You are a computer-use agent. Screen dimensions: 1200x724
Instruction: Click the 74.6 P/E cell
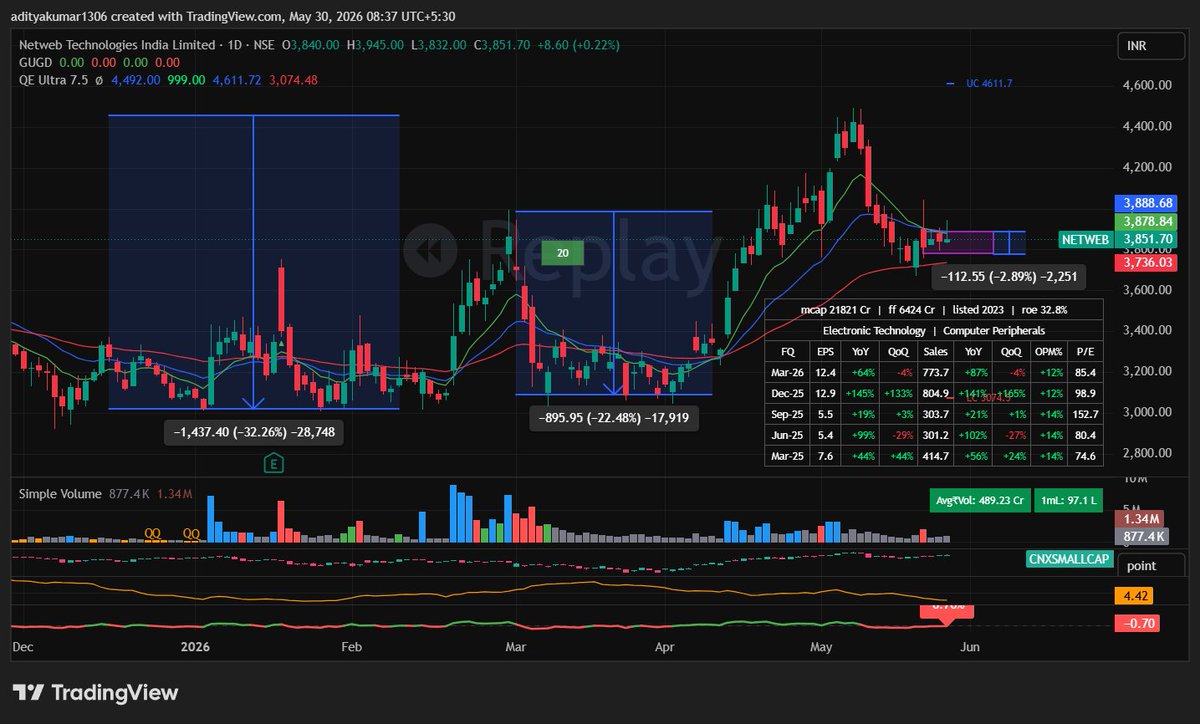[1085, 456]
